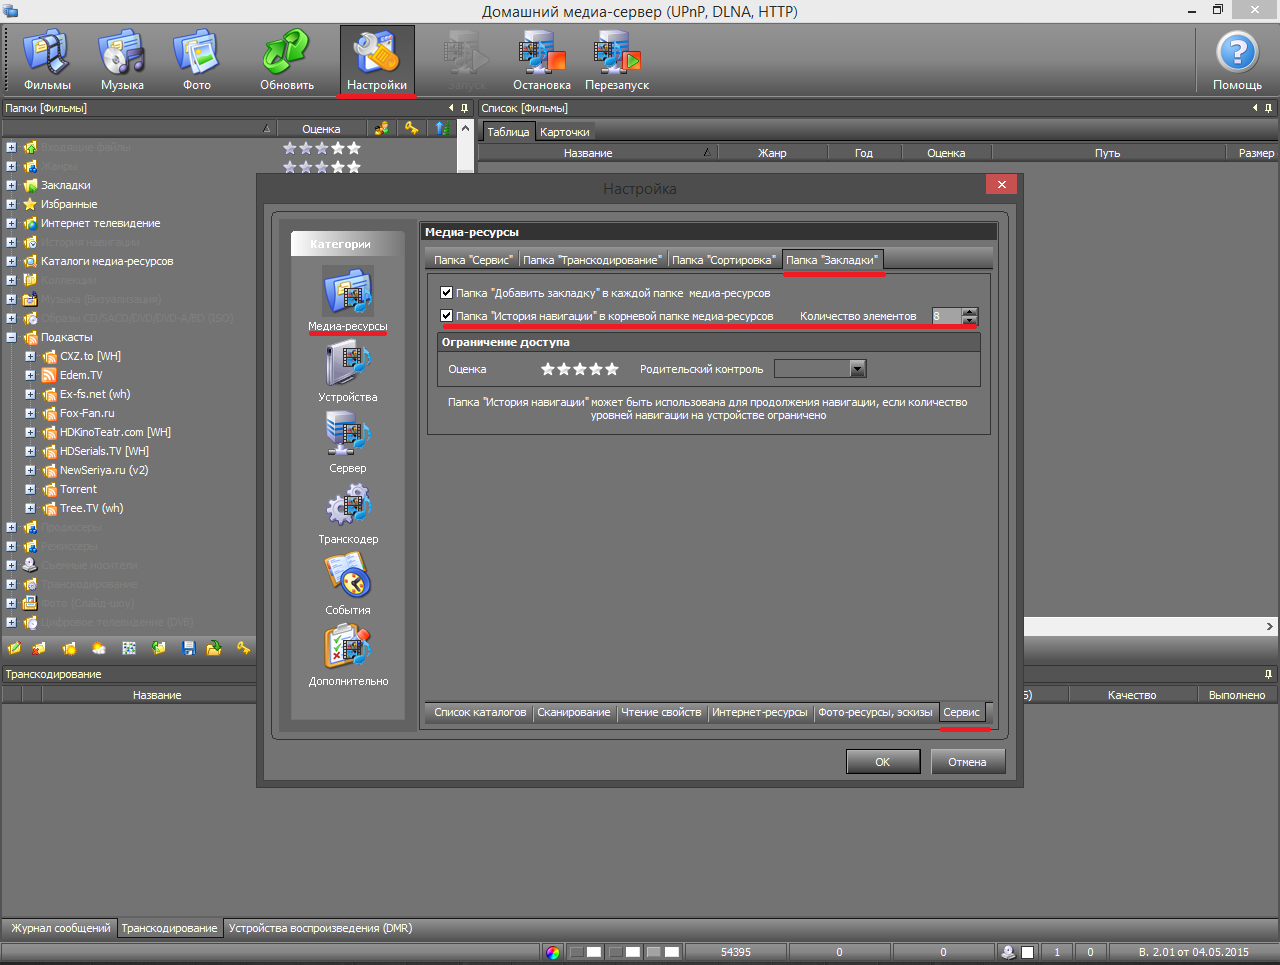Viewport: 1280px width, 965px height.
Task: Open the Родительский контроль dropdown
Action: (857, 369)
